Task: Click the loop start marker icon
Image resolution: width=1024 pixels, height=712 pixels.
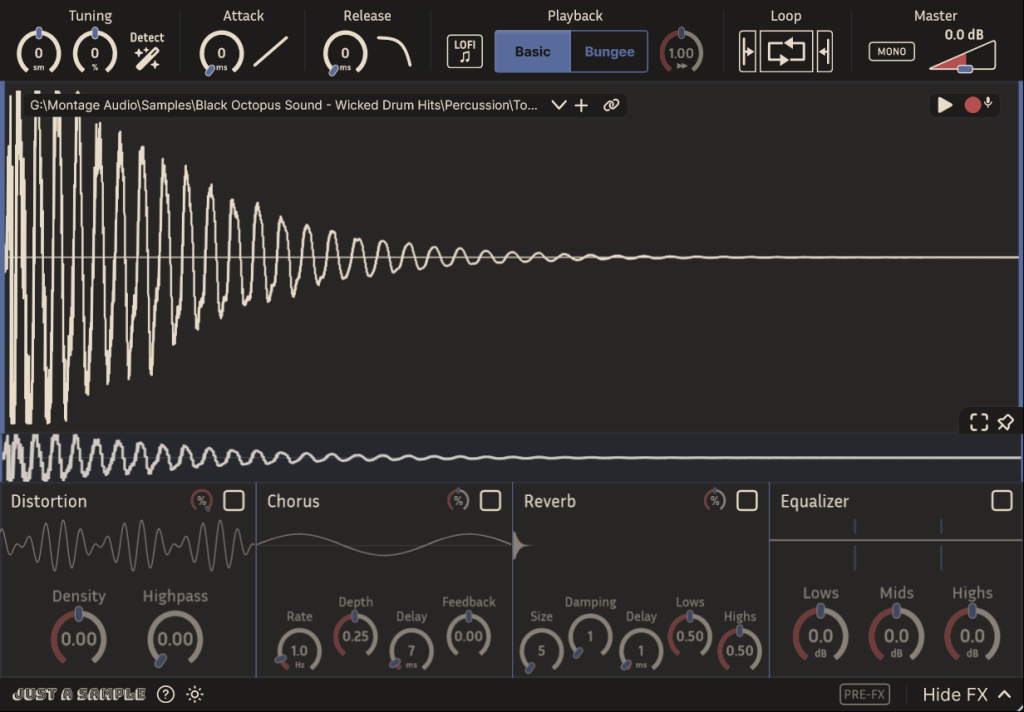Action: point(748,52)
